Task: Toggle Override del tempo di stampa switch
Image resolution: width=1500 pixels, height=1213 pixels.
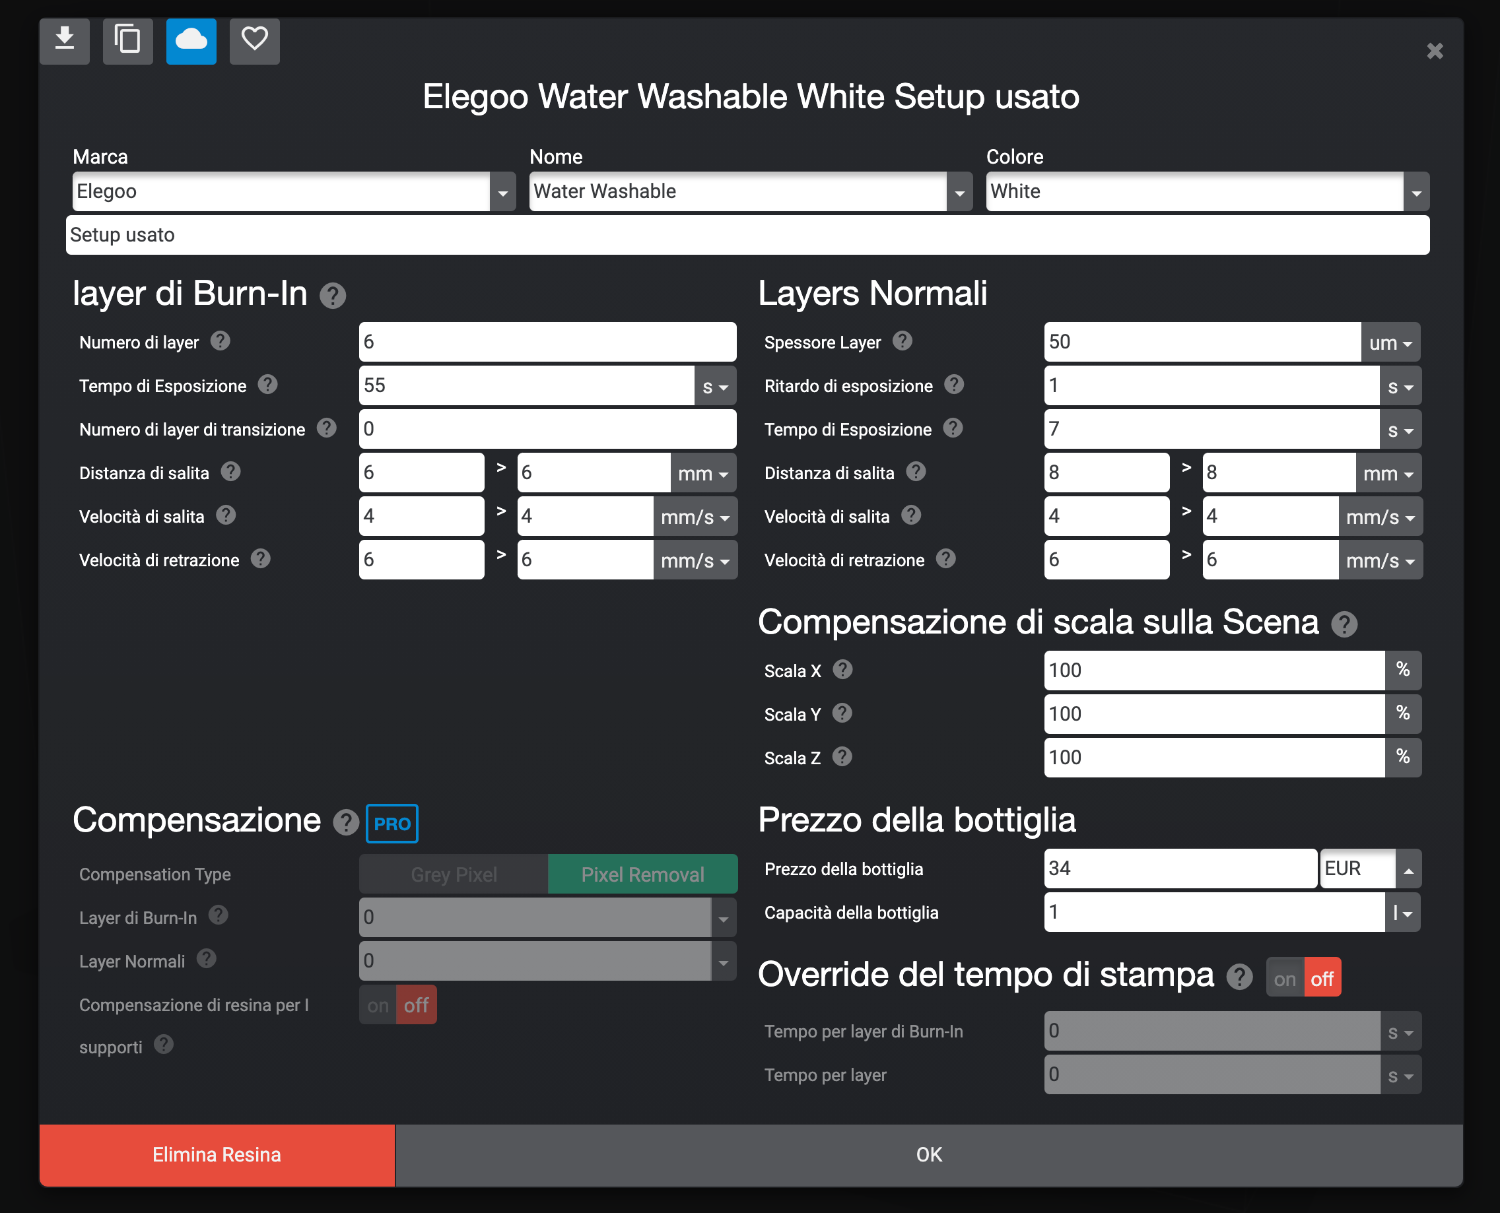Action: 1304,978
